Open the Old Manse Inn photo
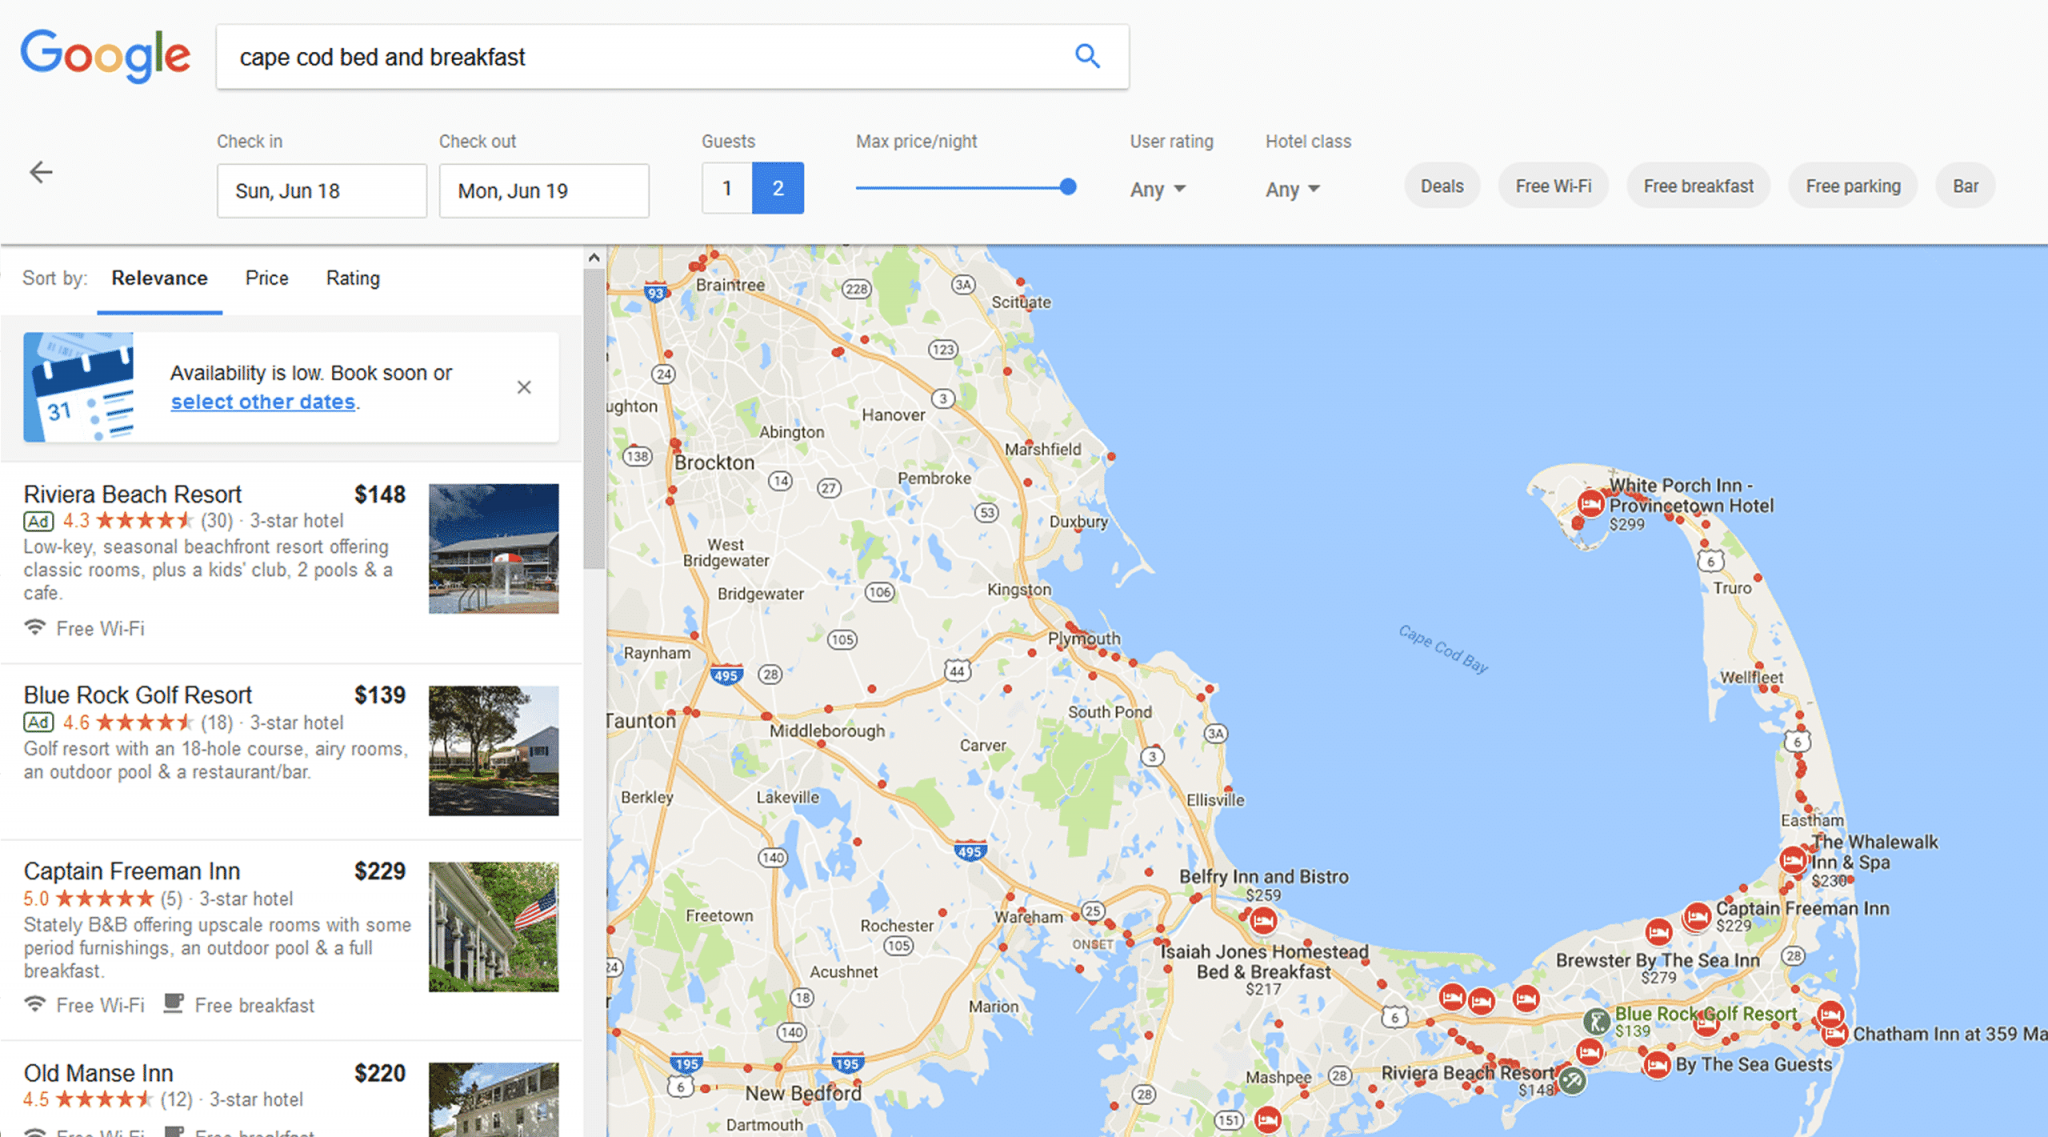 (494, 1099)
